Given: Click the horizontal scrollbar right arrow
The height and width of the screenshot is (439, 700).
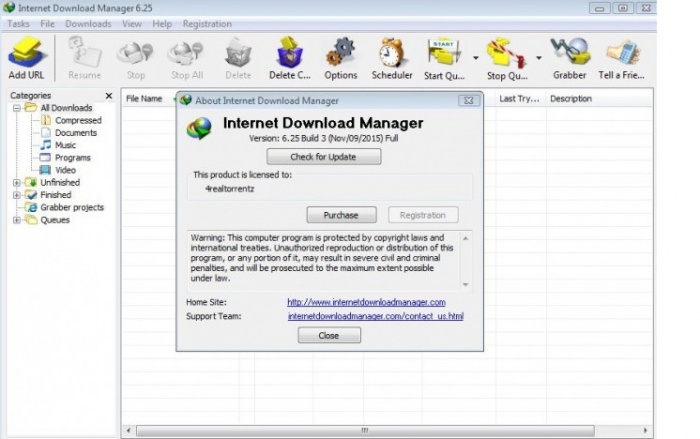Looking at the screenshot, I should [645, 431].
